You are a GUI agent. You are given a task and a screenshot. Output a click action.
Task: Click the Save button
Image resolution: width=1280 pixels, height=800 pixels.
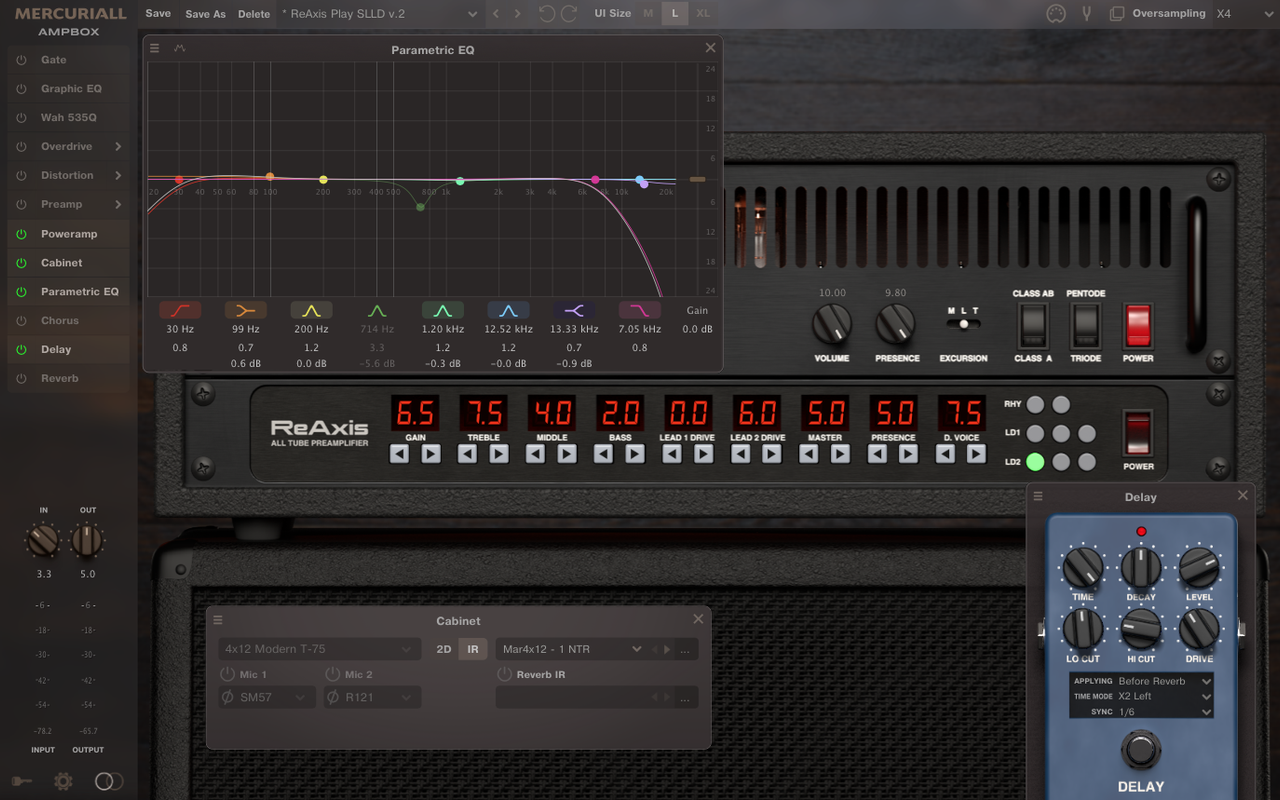point(158,14)
